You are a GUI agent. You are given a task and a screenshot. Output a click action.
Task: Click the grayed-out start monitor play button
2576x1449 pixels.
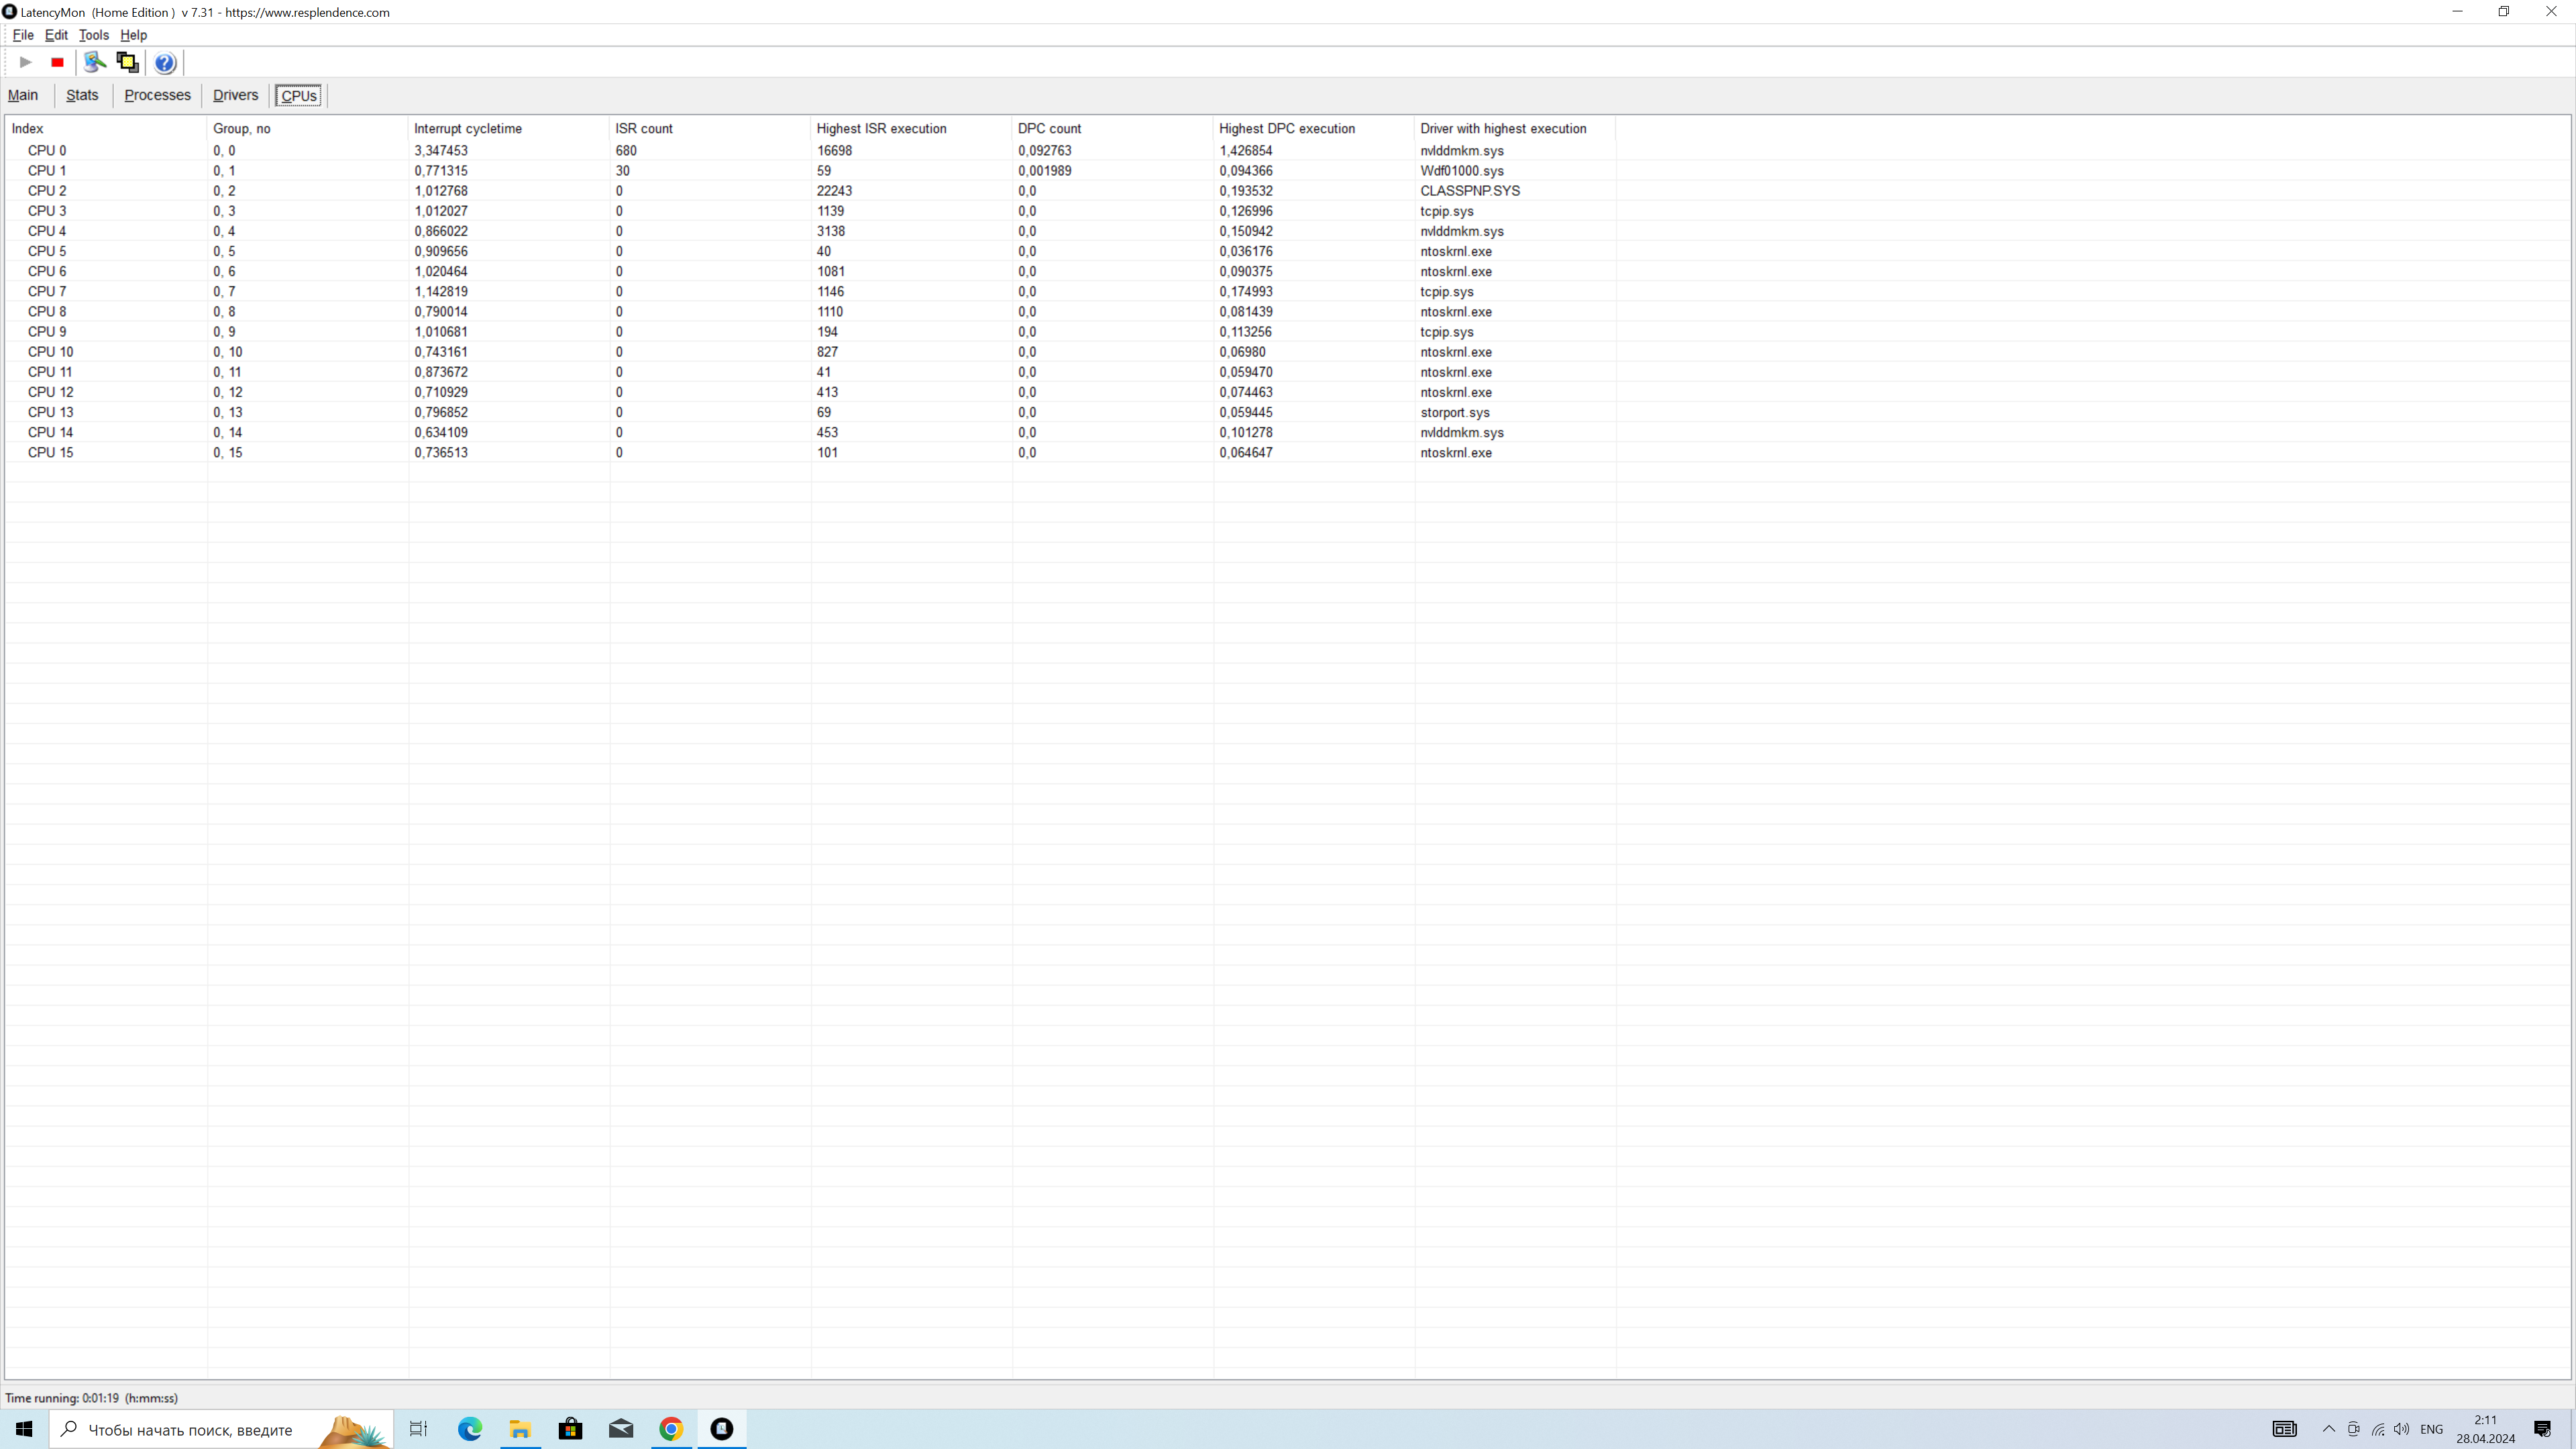(x=26, y=62)
